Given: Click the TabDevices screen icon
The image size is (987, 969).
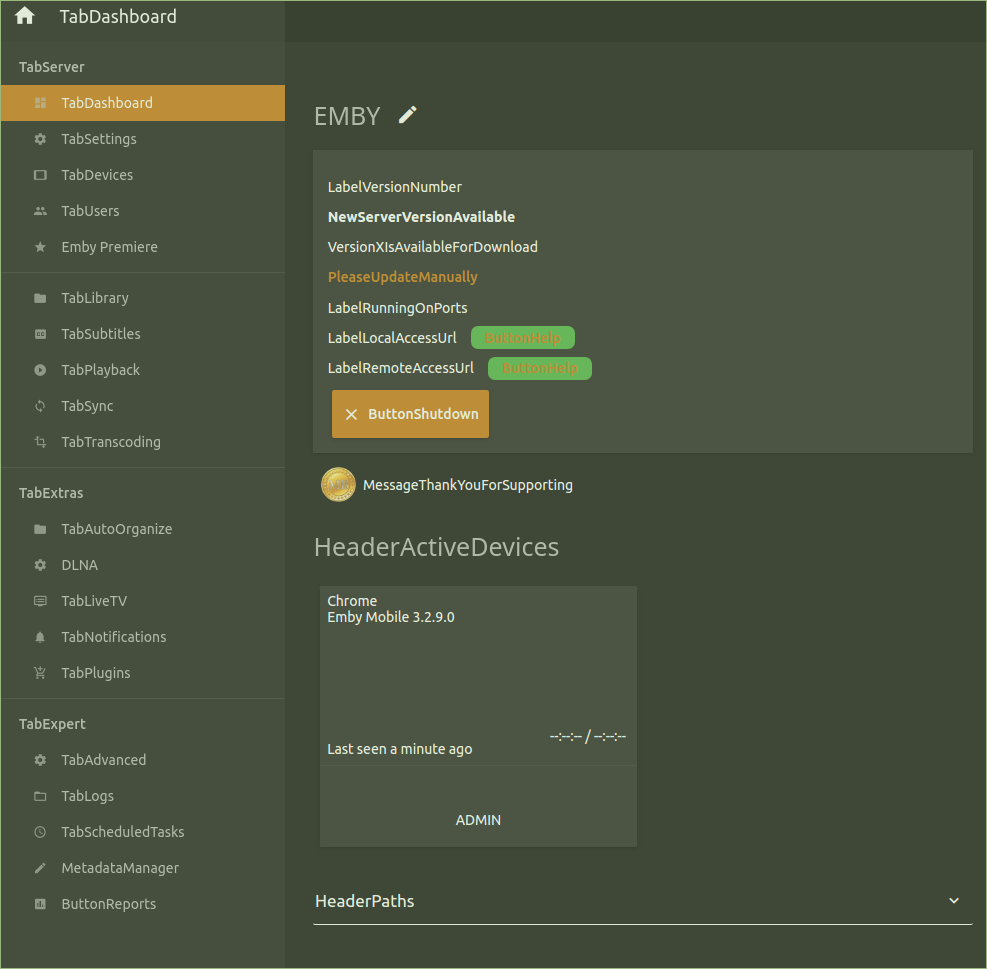Looking at the screenshot, I should 40,174.
